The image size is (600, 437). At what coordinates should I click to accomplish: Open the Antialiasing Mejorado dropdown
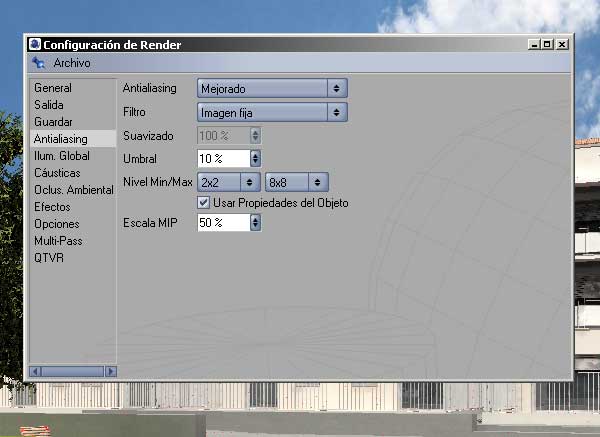(272, 88)
